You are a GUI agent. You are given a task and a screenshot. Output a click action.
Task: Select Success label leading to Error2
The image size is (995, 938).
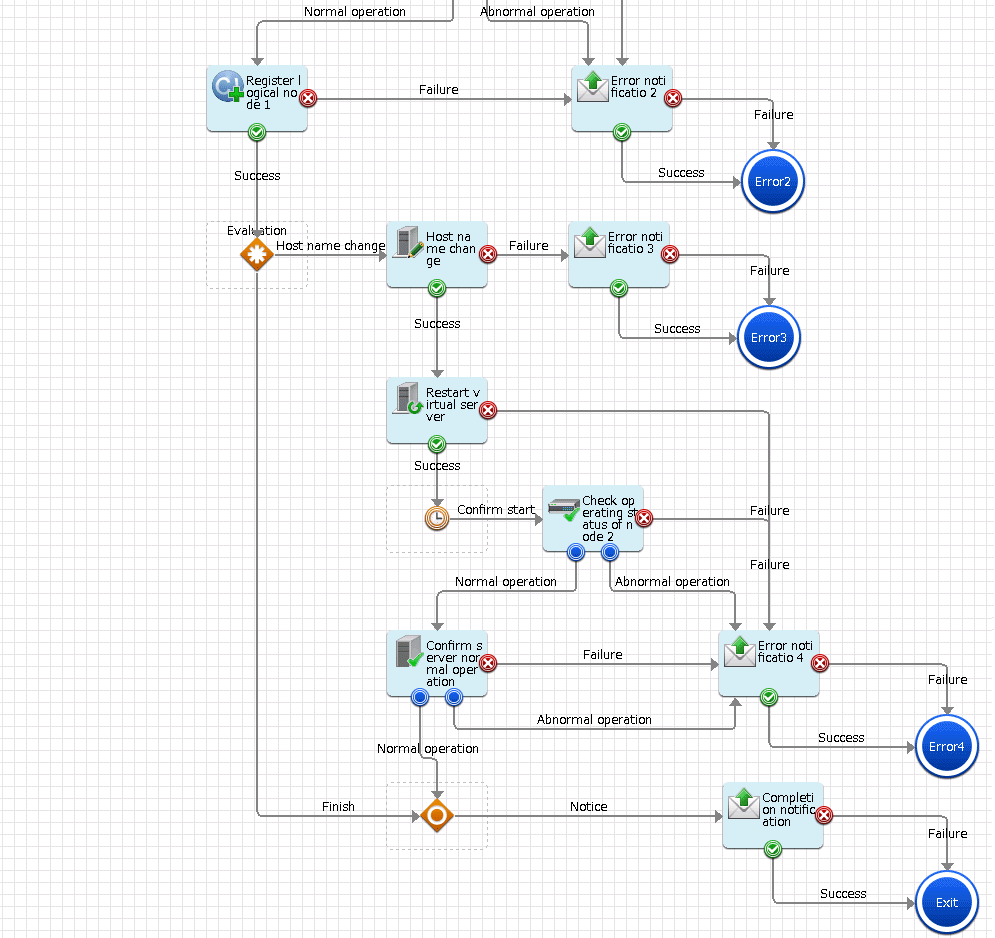[x=681, y=173]
